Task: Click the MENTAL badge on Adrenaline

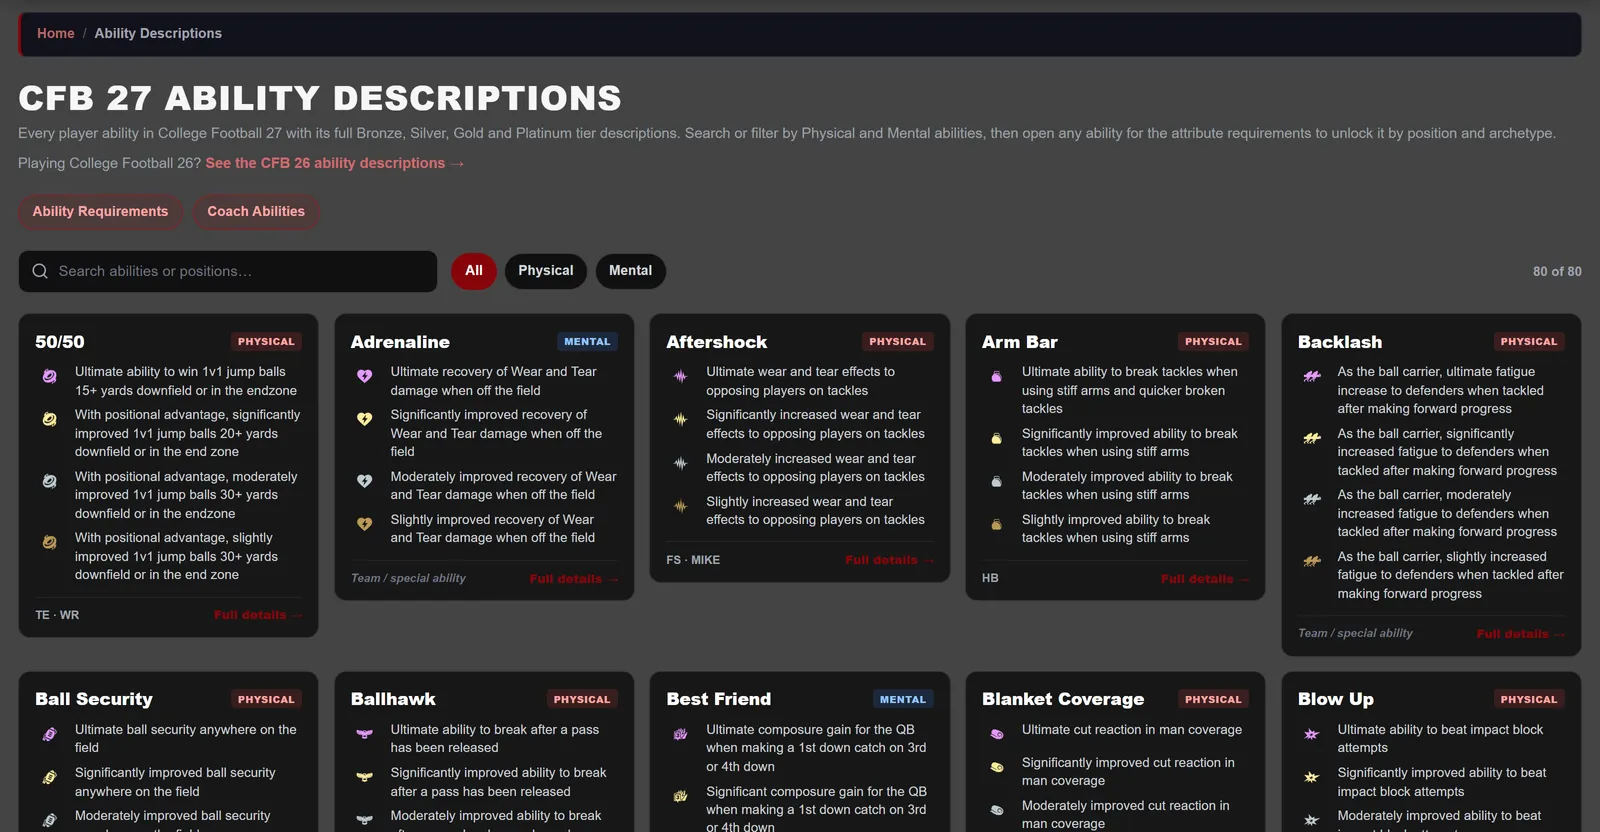Action: [587, 342]
